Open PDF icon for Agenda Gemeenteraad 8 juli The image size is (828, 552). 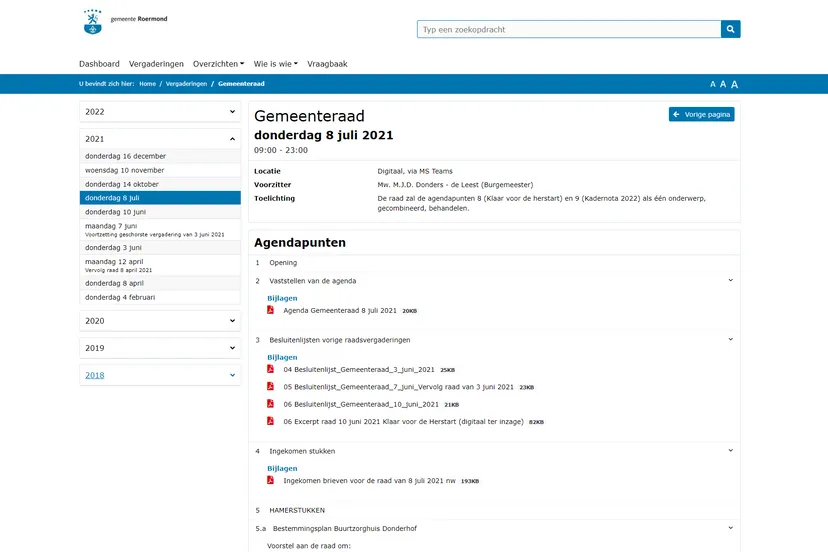coord(271,311)
